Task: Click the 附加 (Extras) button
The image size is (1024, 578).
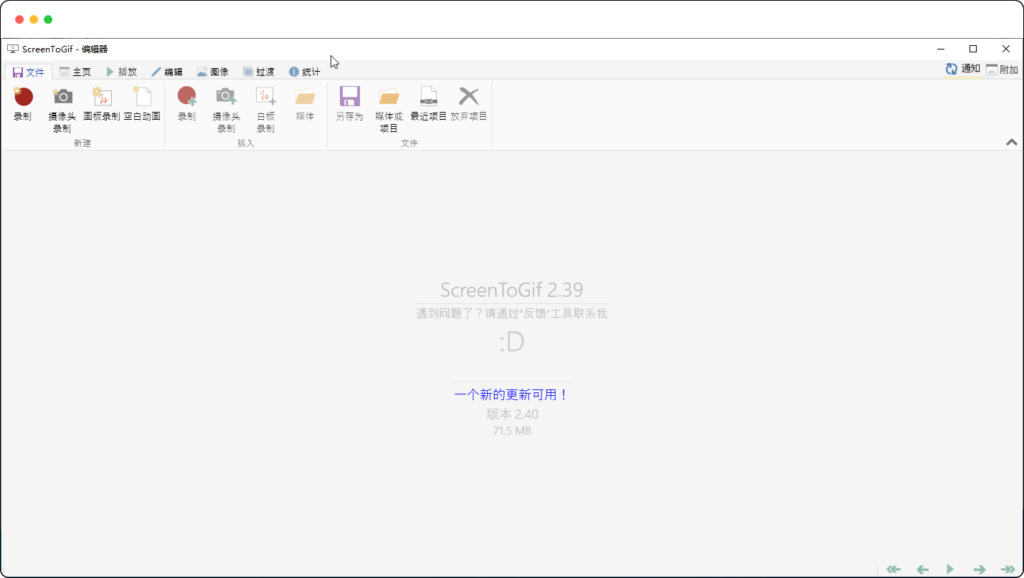Action: pos(1002,70)
